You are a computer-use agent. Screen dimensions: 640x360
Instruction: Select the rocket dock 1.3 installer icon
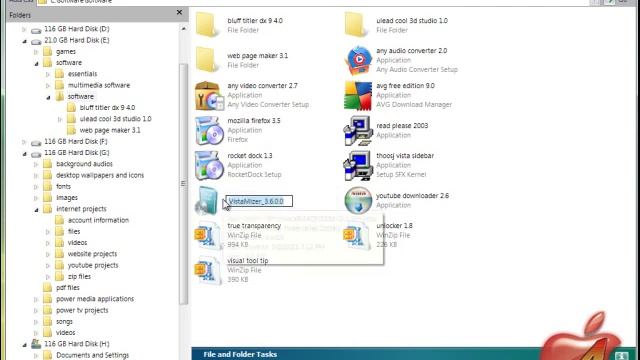pos(209,166)
